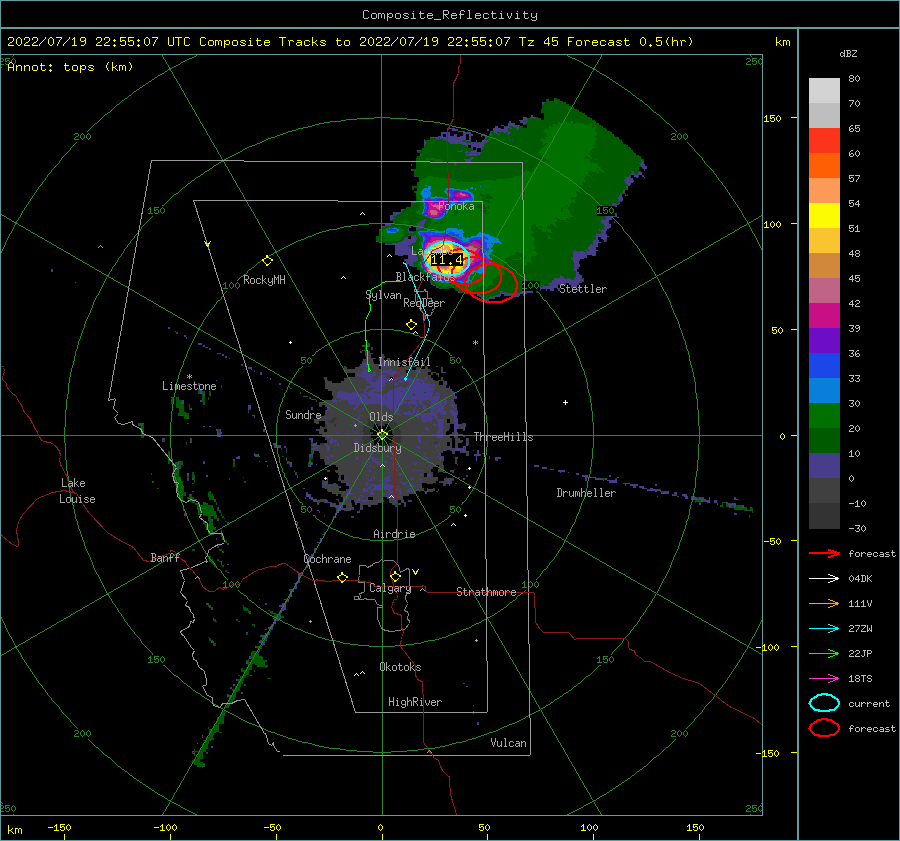Click the blue 36-33 dBZ color swatch
Image resolution: width=900 pixels, height=841 pixels.
pyautogui.click(x=824, y=366)
